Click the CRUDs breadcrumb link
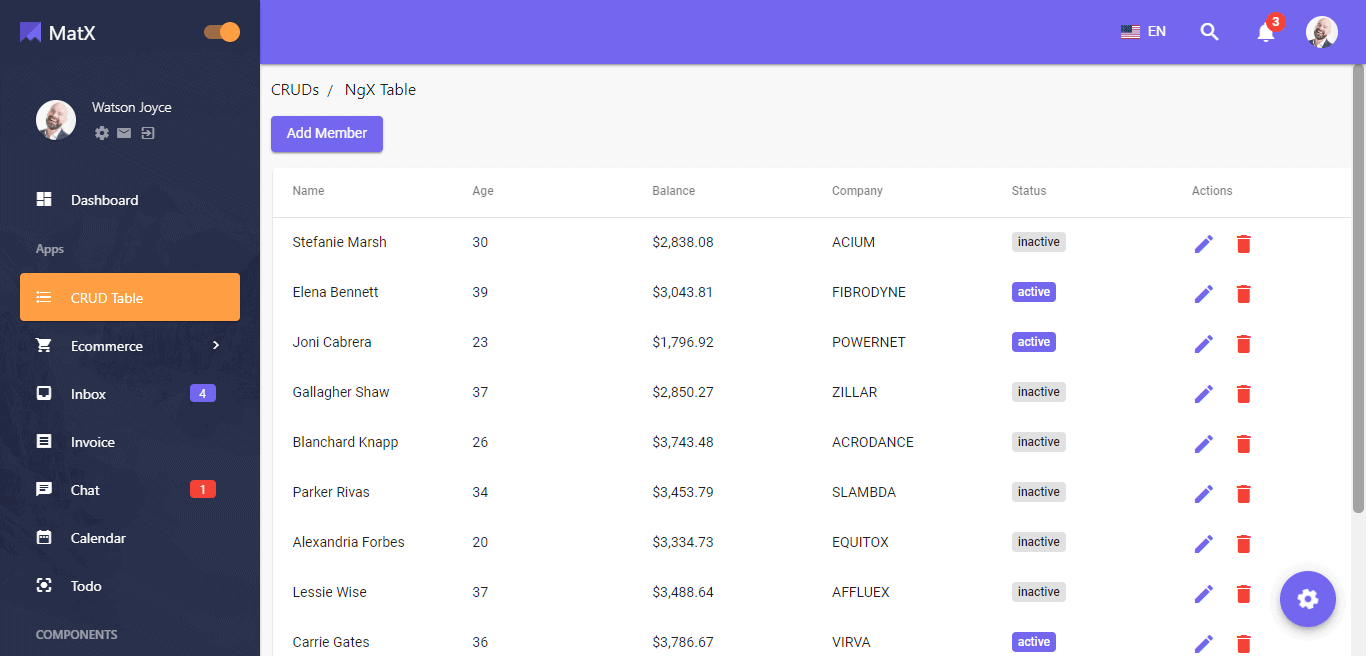This screenshot has width=1366, height=656. click(x=295, y=90)
